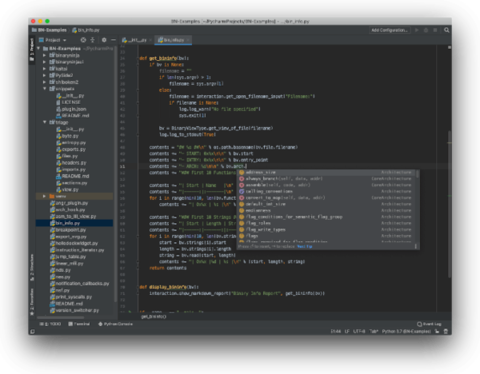Expand the binaryninja folder

click(x=44, y=55)
